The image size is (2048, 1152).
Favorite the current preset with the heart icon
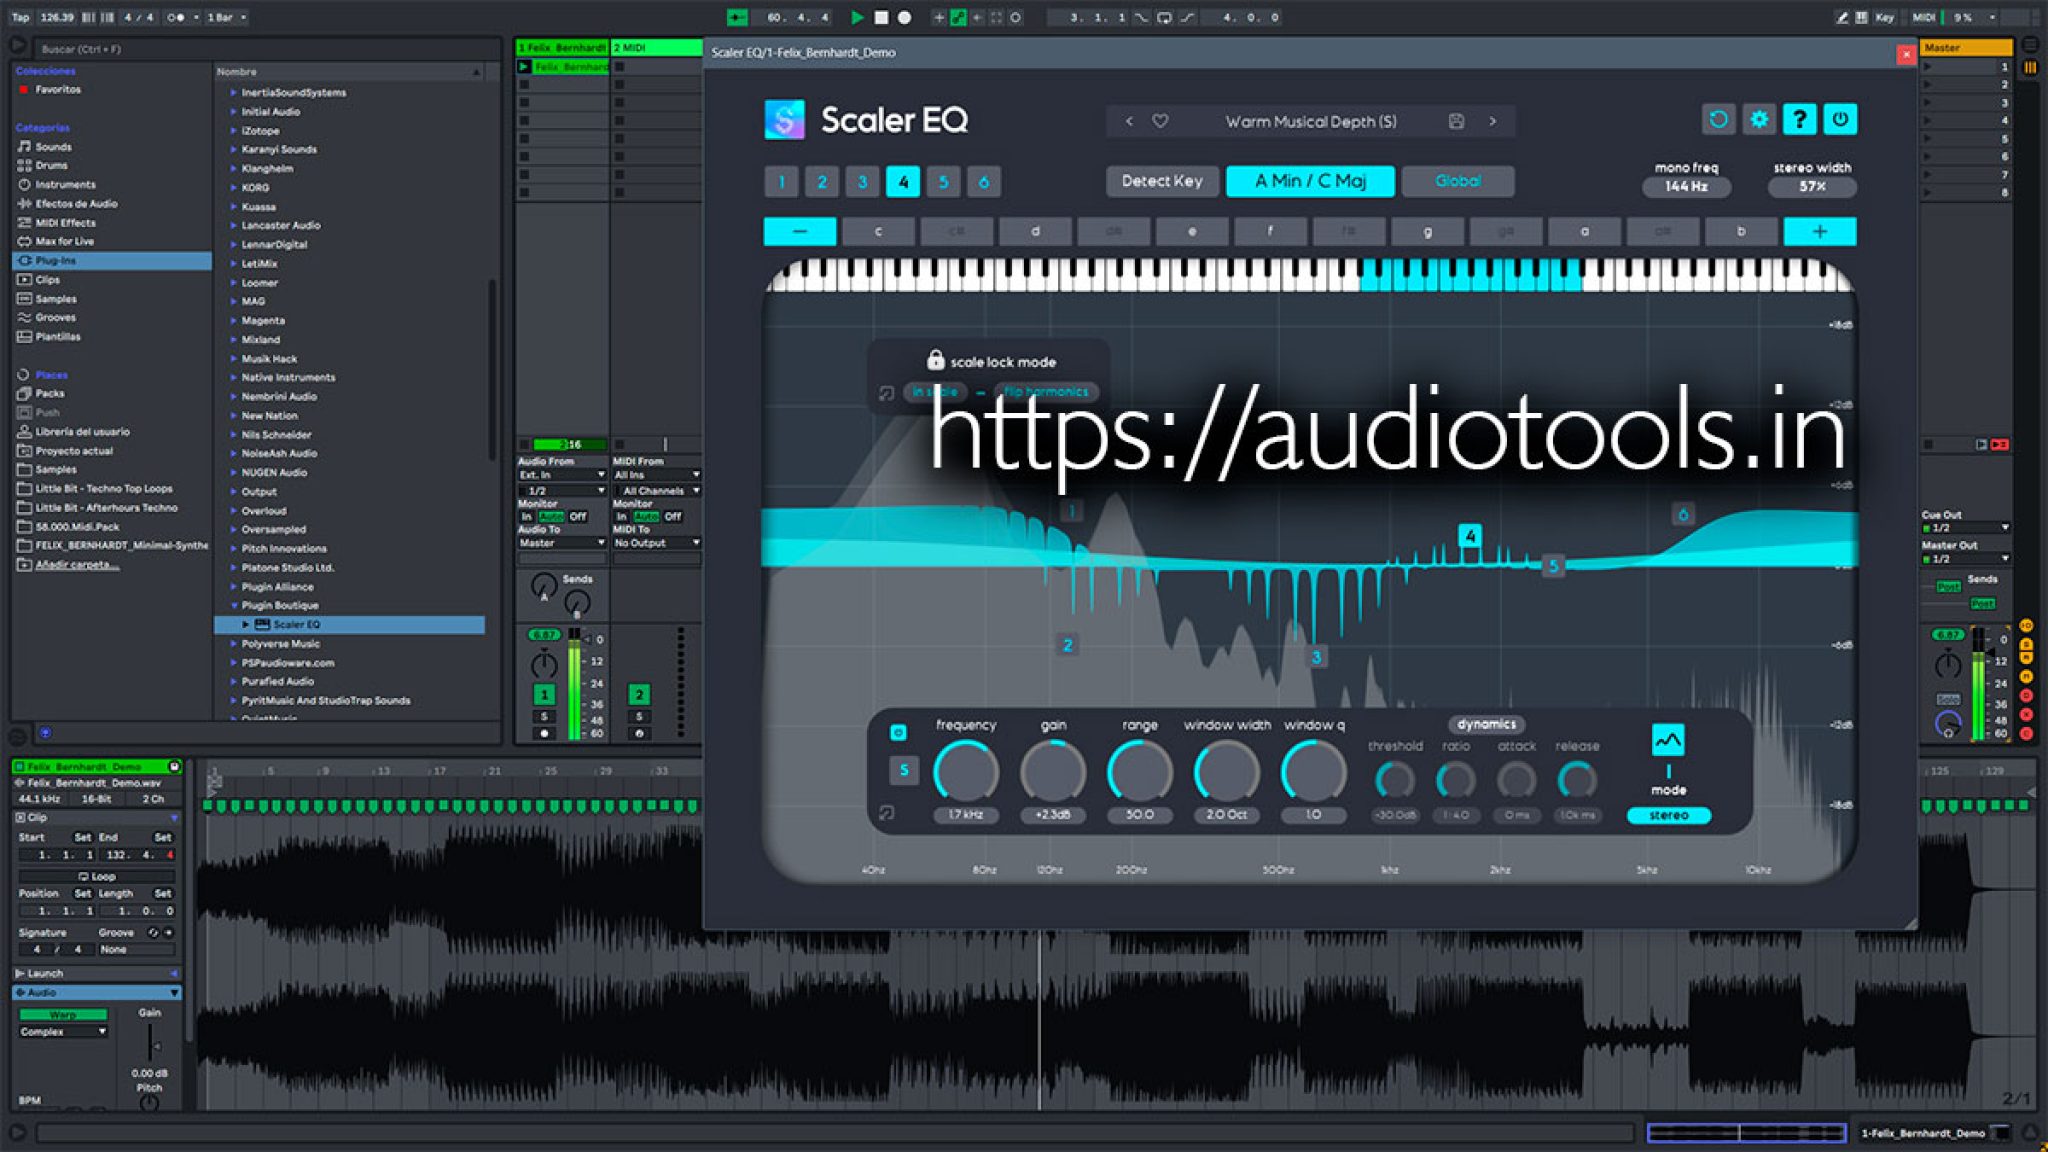1160,120
